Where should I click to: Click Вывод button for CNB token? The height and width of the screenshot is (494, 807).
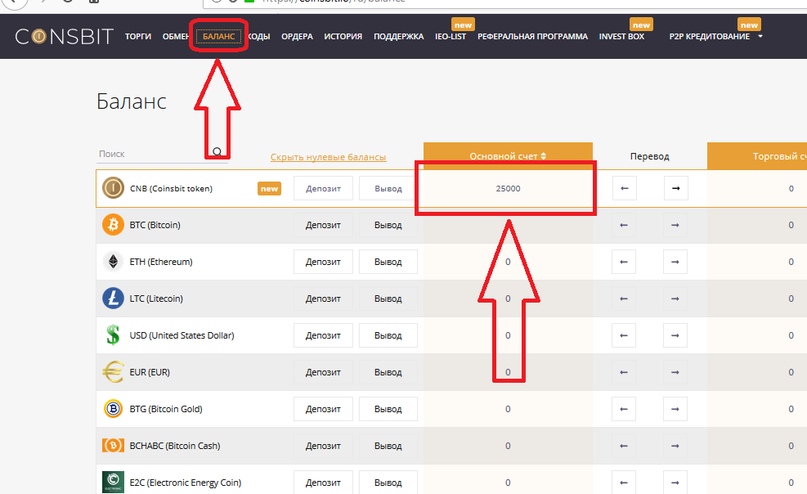(x=388, y=188)
